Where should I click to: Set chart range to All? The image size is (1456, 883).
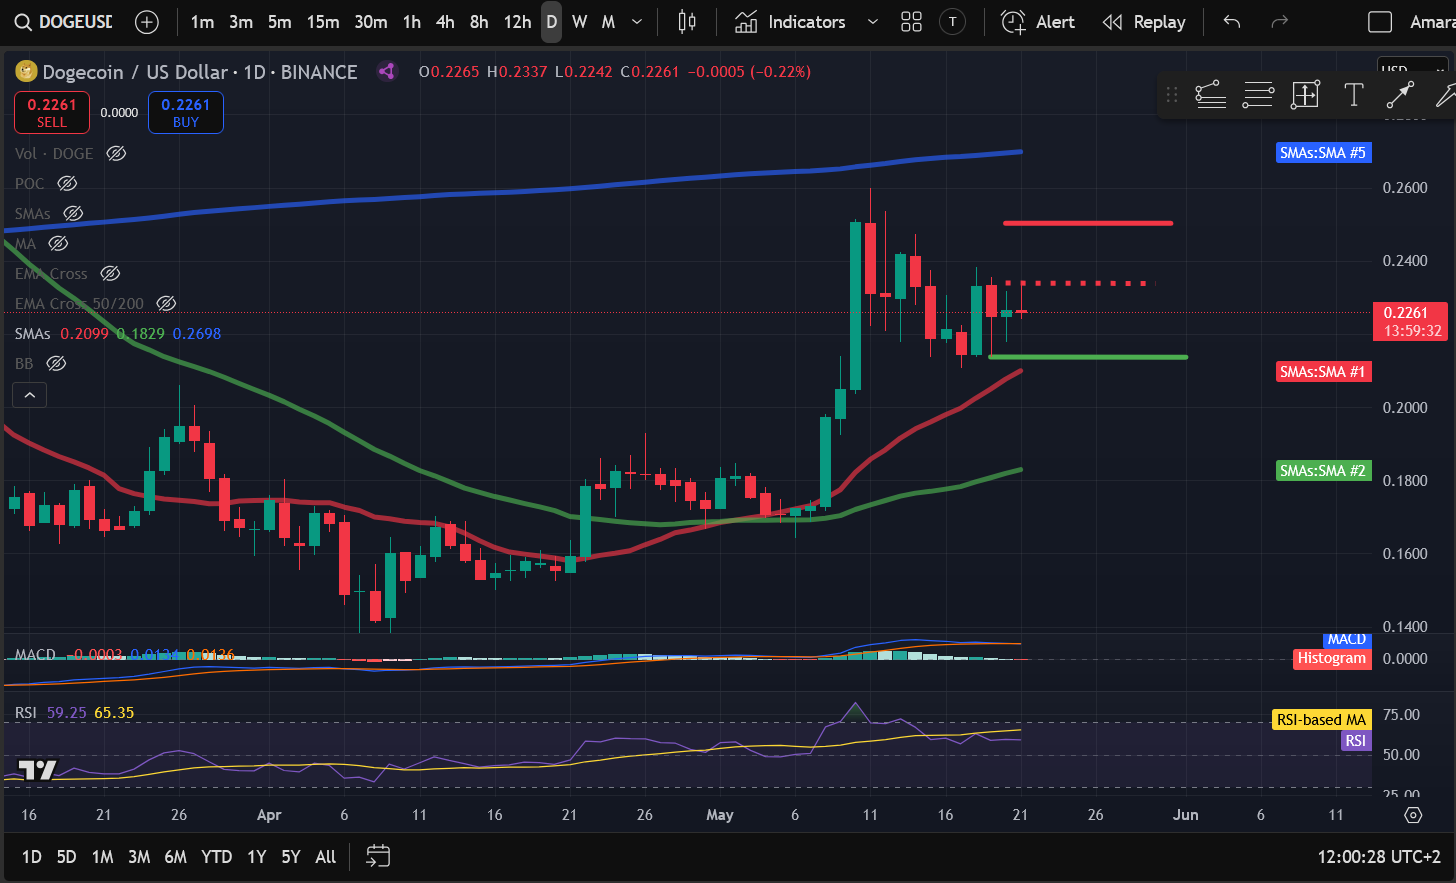pyautogui.click(x=325, y=856)
